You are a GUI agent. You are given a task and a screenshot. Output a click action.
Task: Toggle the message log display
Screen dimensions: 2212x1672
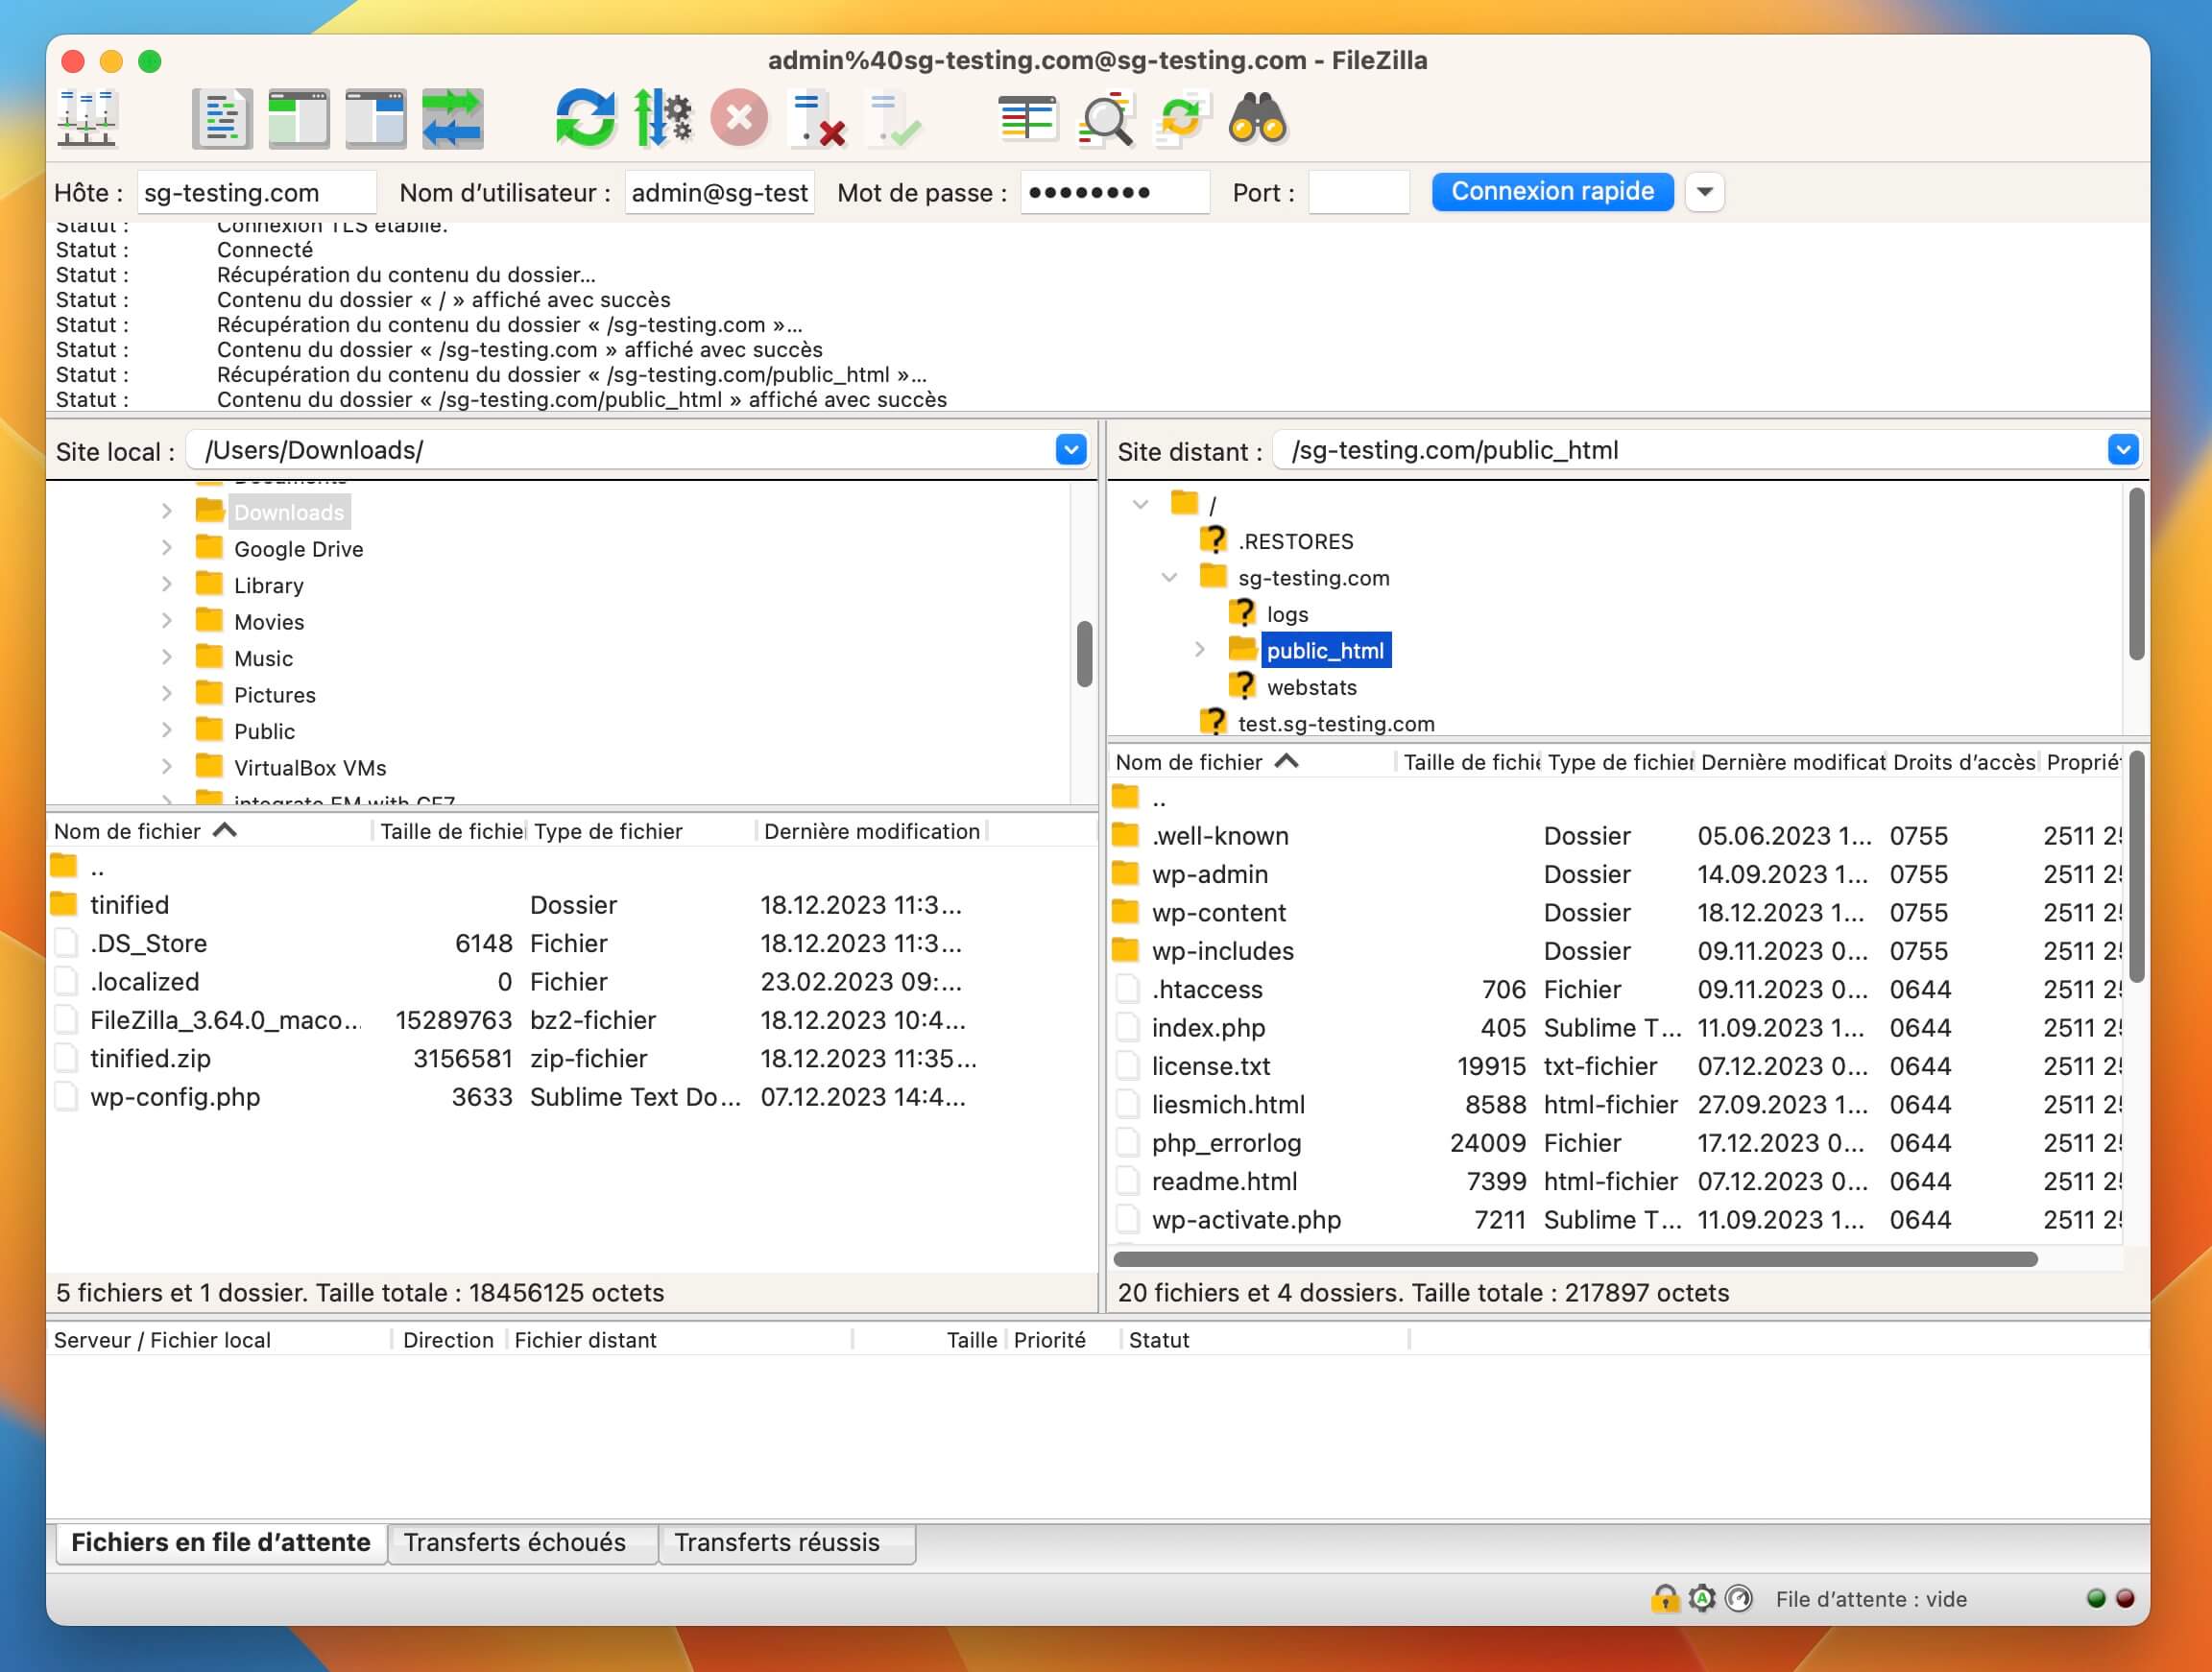coord(222,119)
